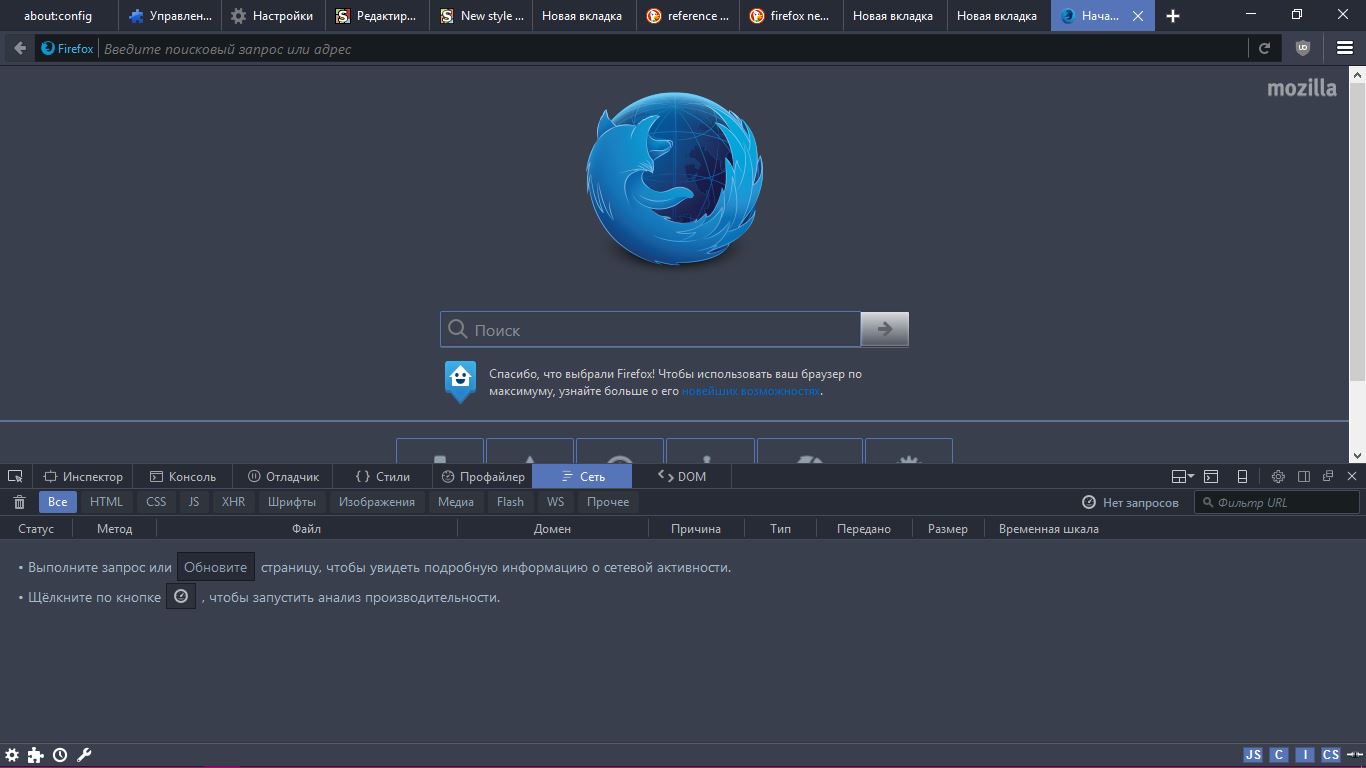Close the developer tools panel
The image size is (1366, 768).
click(1352, 477)
